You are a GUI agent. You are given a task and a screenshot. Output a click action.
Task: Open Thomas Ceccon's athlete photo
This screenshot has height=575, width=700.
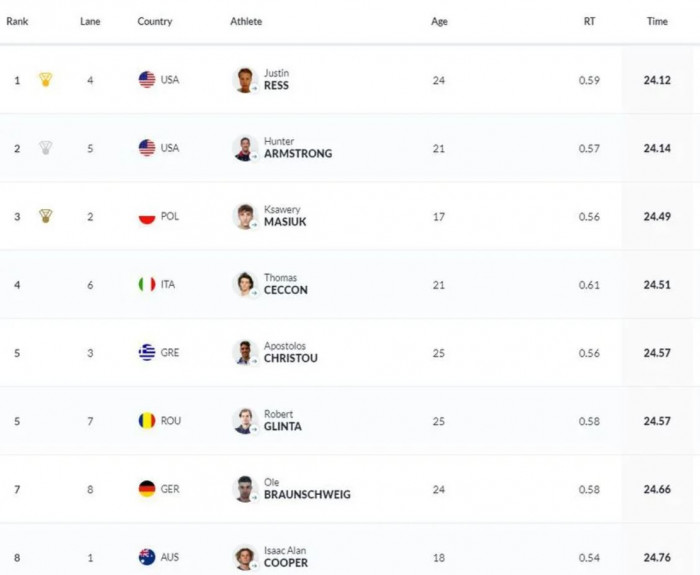[x=245, y=284]
